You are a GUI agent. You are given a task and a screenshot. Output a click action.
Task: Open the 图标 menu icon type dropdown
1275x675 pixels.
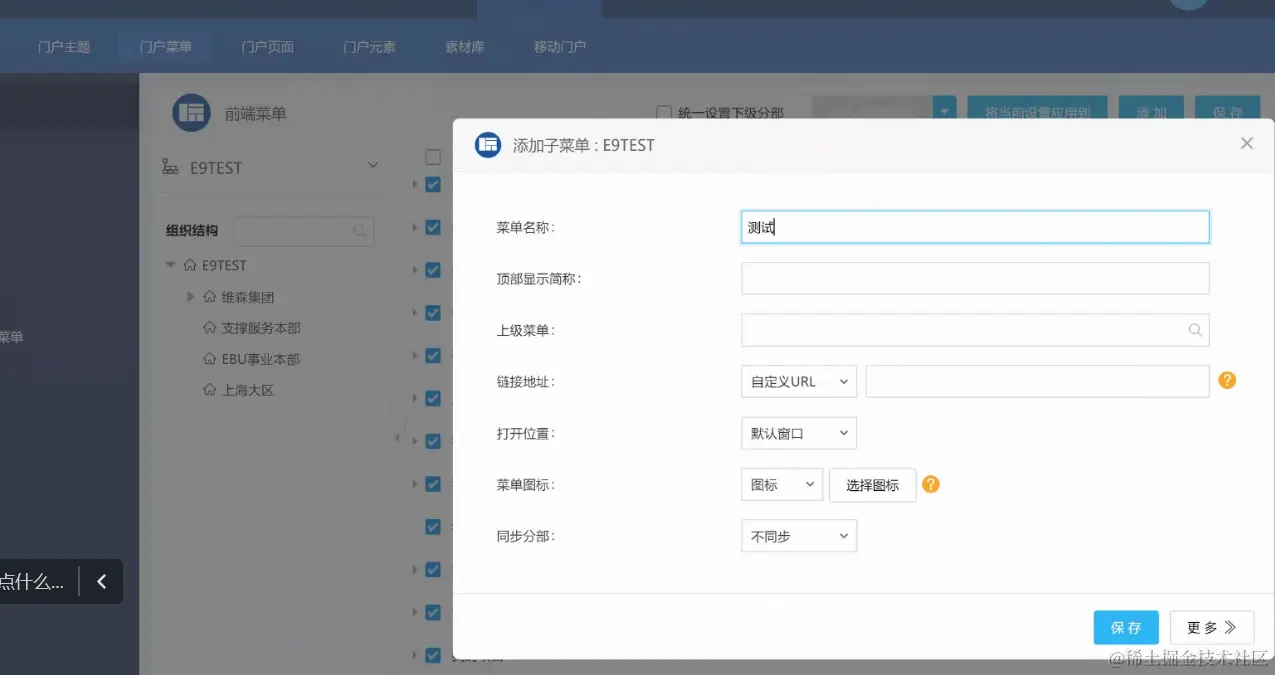[782, 485]
